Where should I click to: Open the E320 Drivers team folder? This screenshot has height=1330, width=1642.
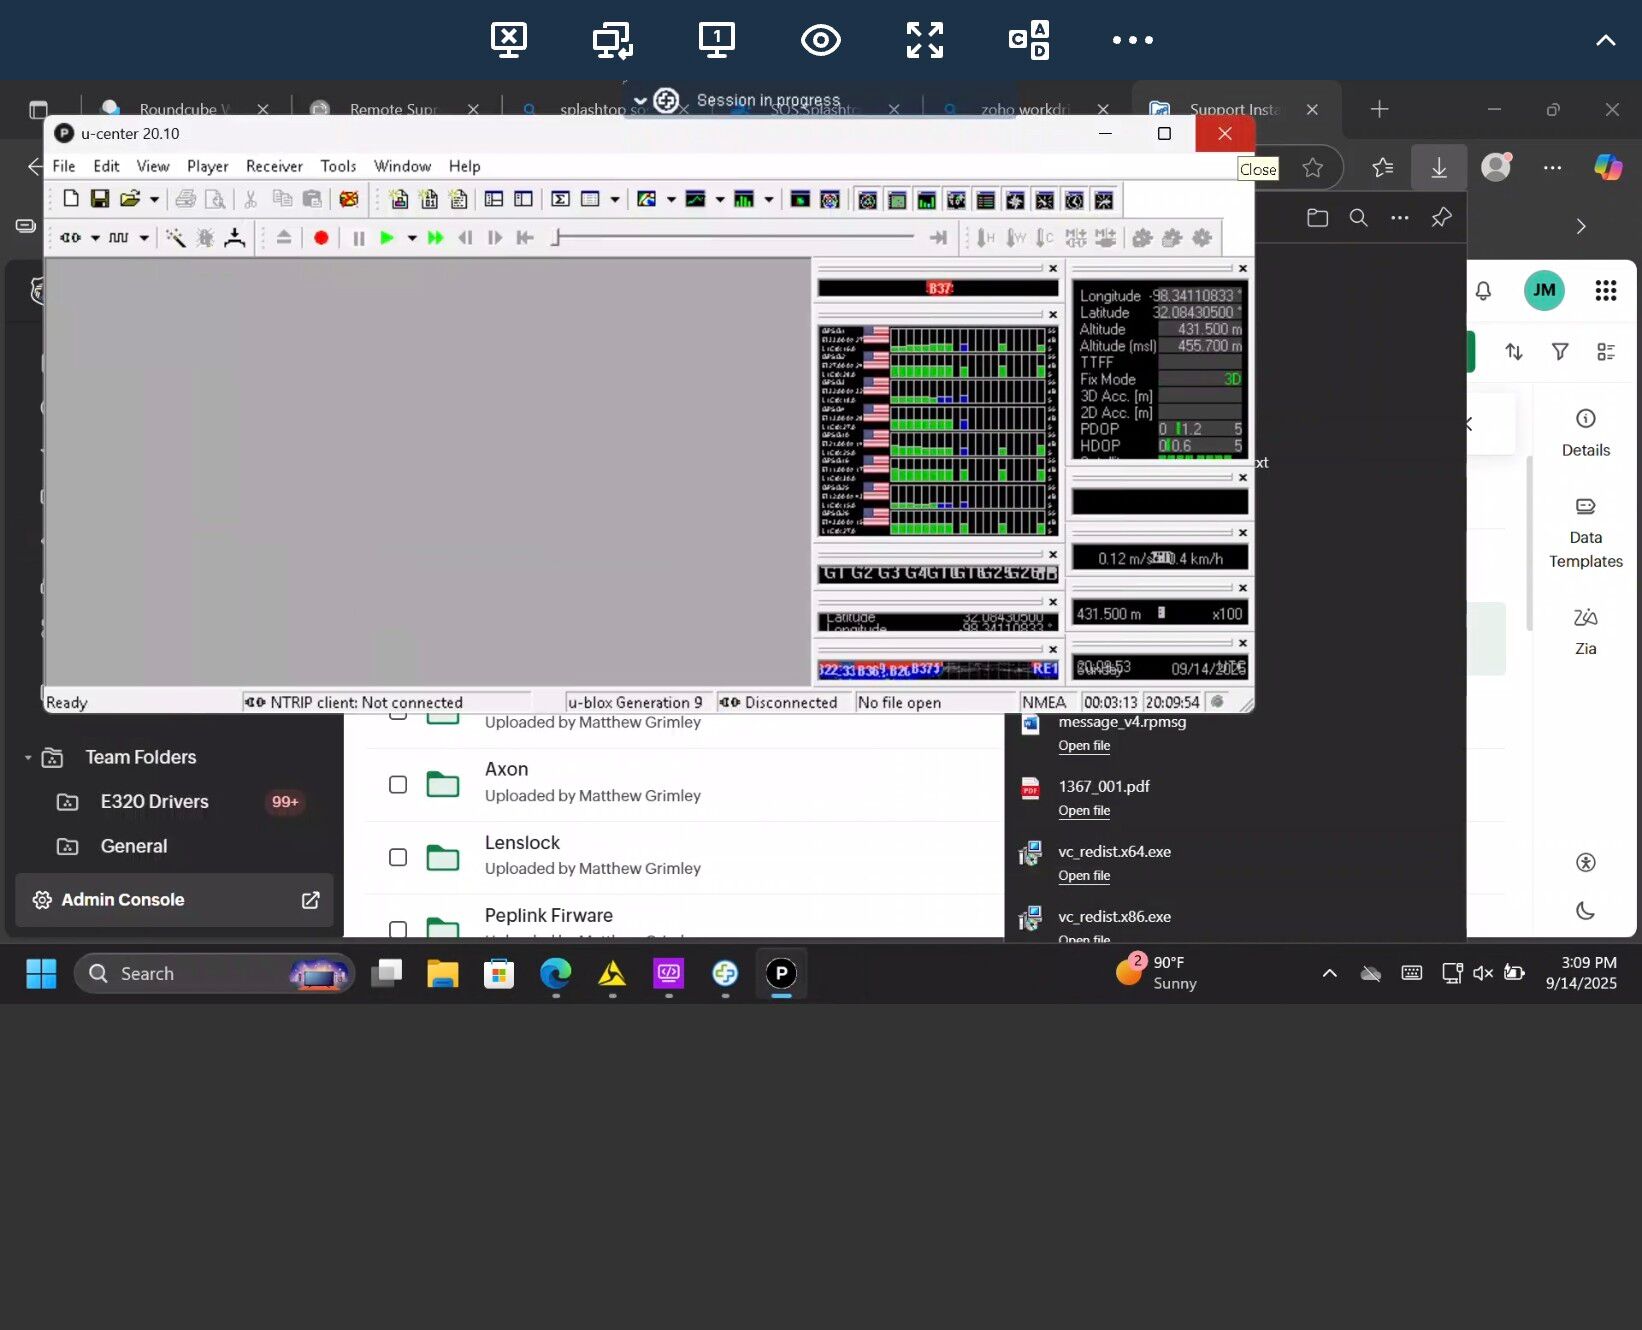pyautogui.click(x=155, y=802)
